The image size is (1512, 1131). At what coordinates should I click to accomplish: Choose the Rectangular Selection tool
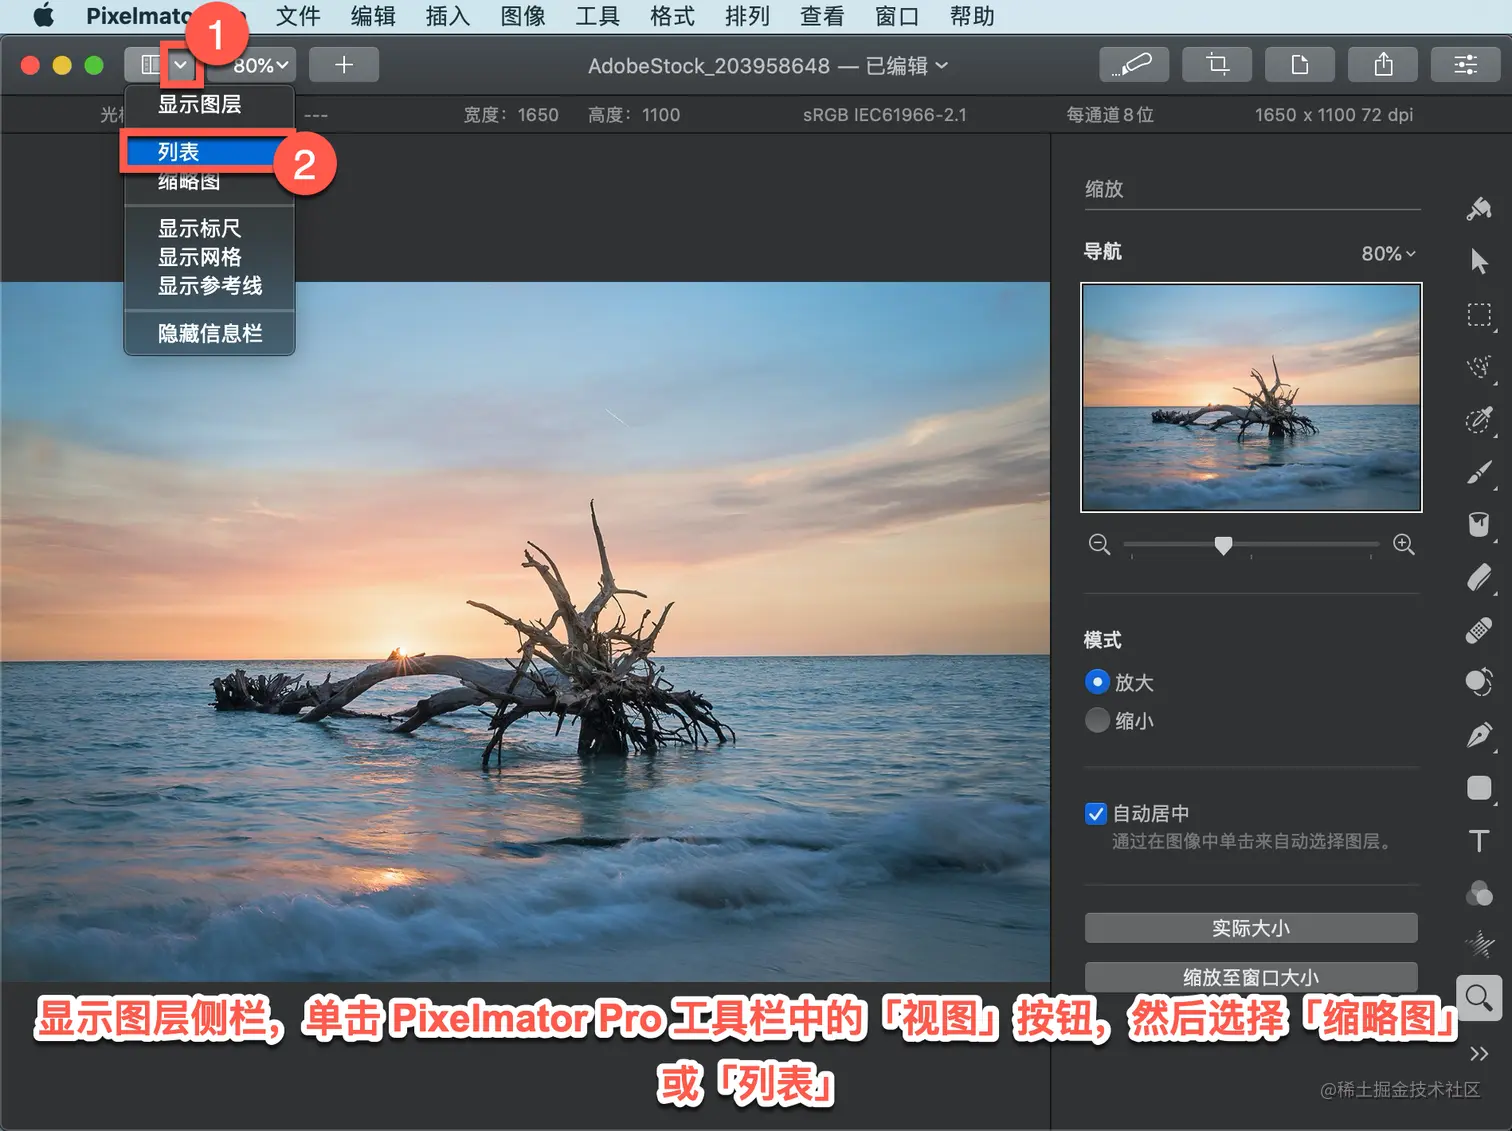tap(1479, 315)
